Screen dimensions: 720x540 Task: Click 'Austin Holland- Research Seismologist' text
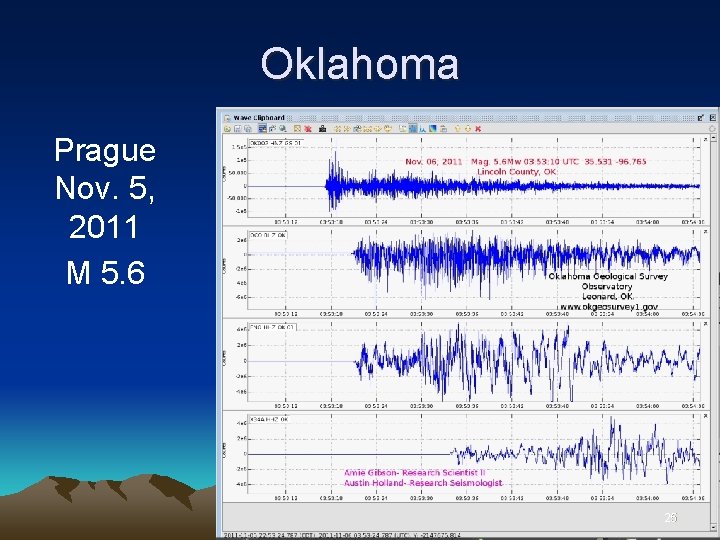coord(423,483)
